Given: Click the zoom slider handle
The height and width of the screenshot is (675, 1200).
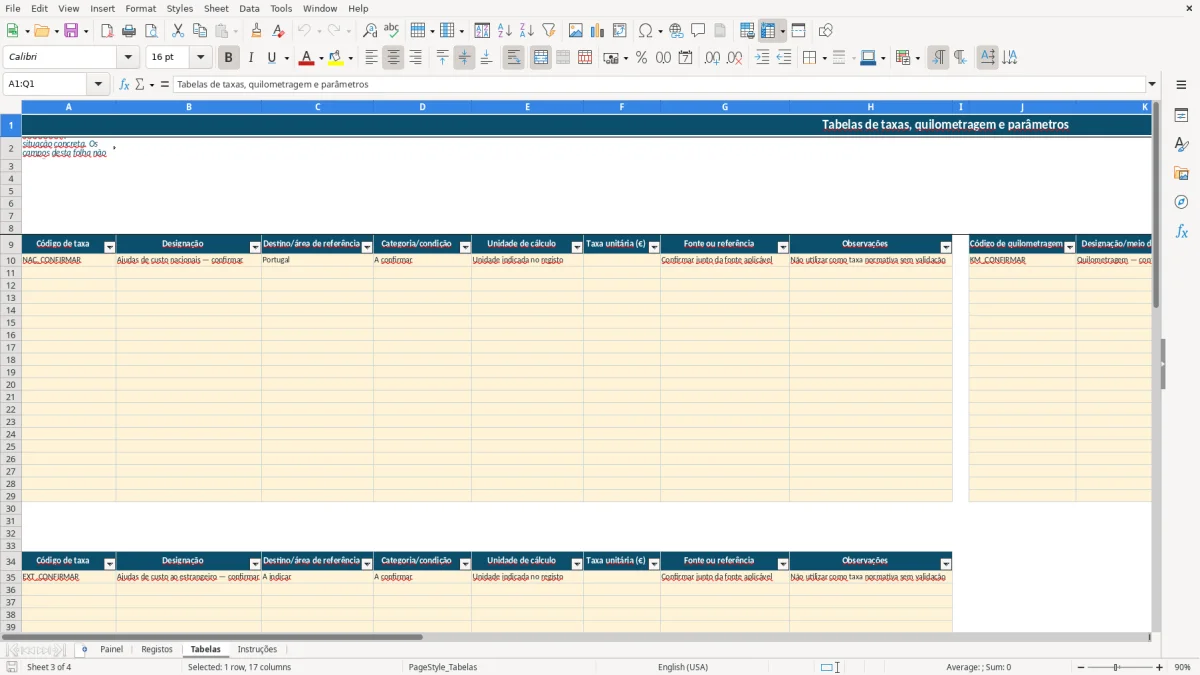Looking at the screenshot, I should click(1117, 667).
